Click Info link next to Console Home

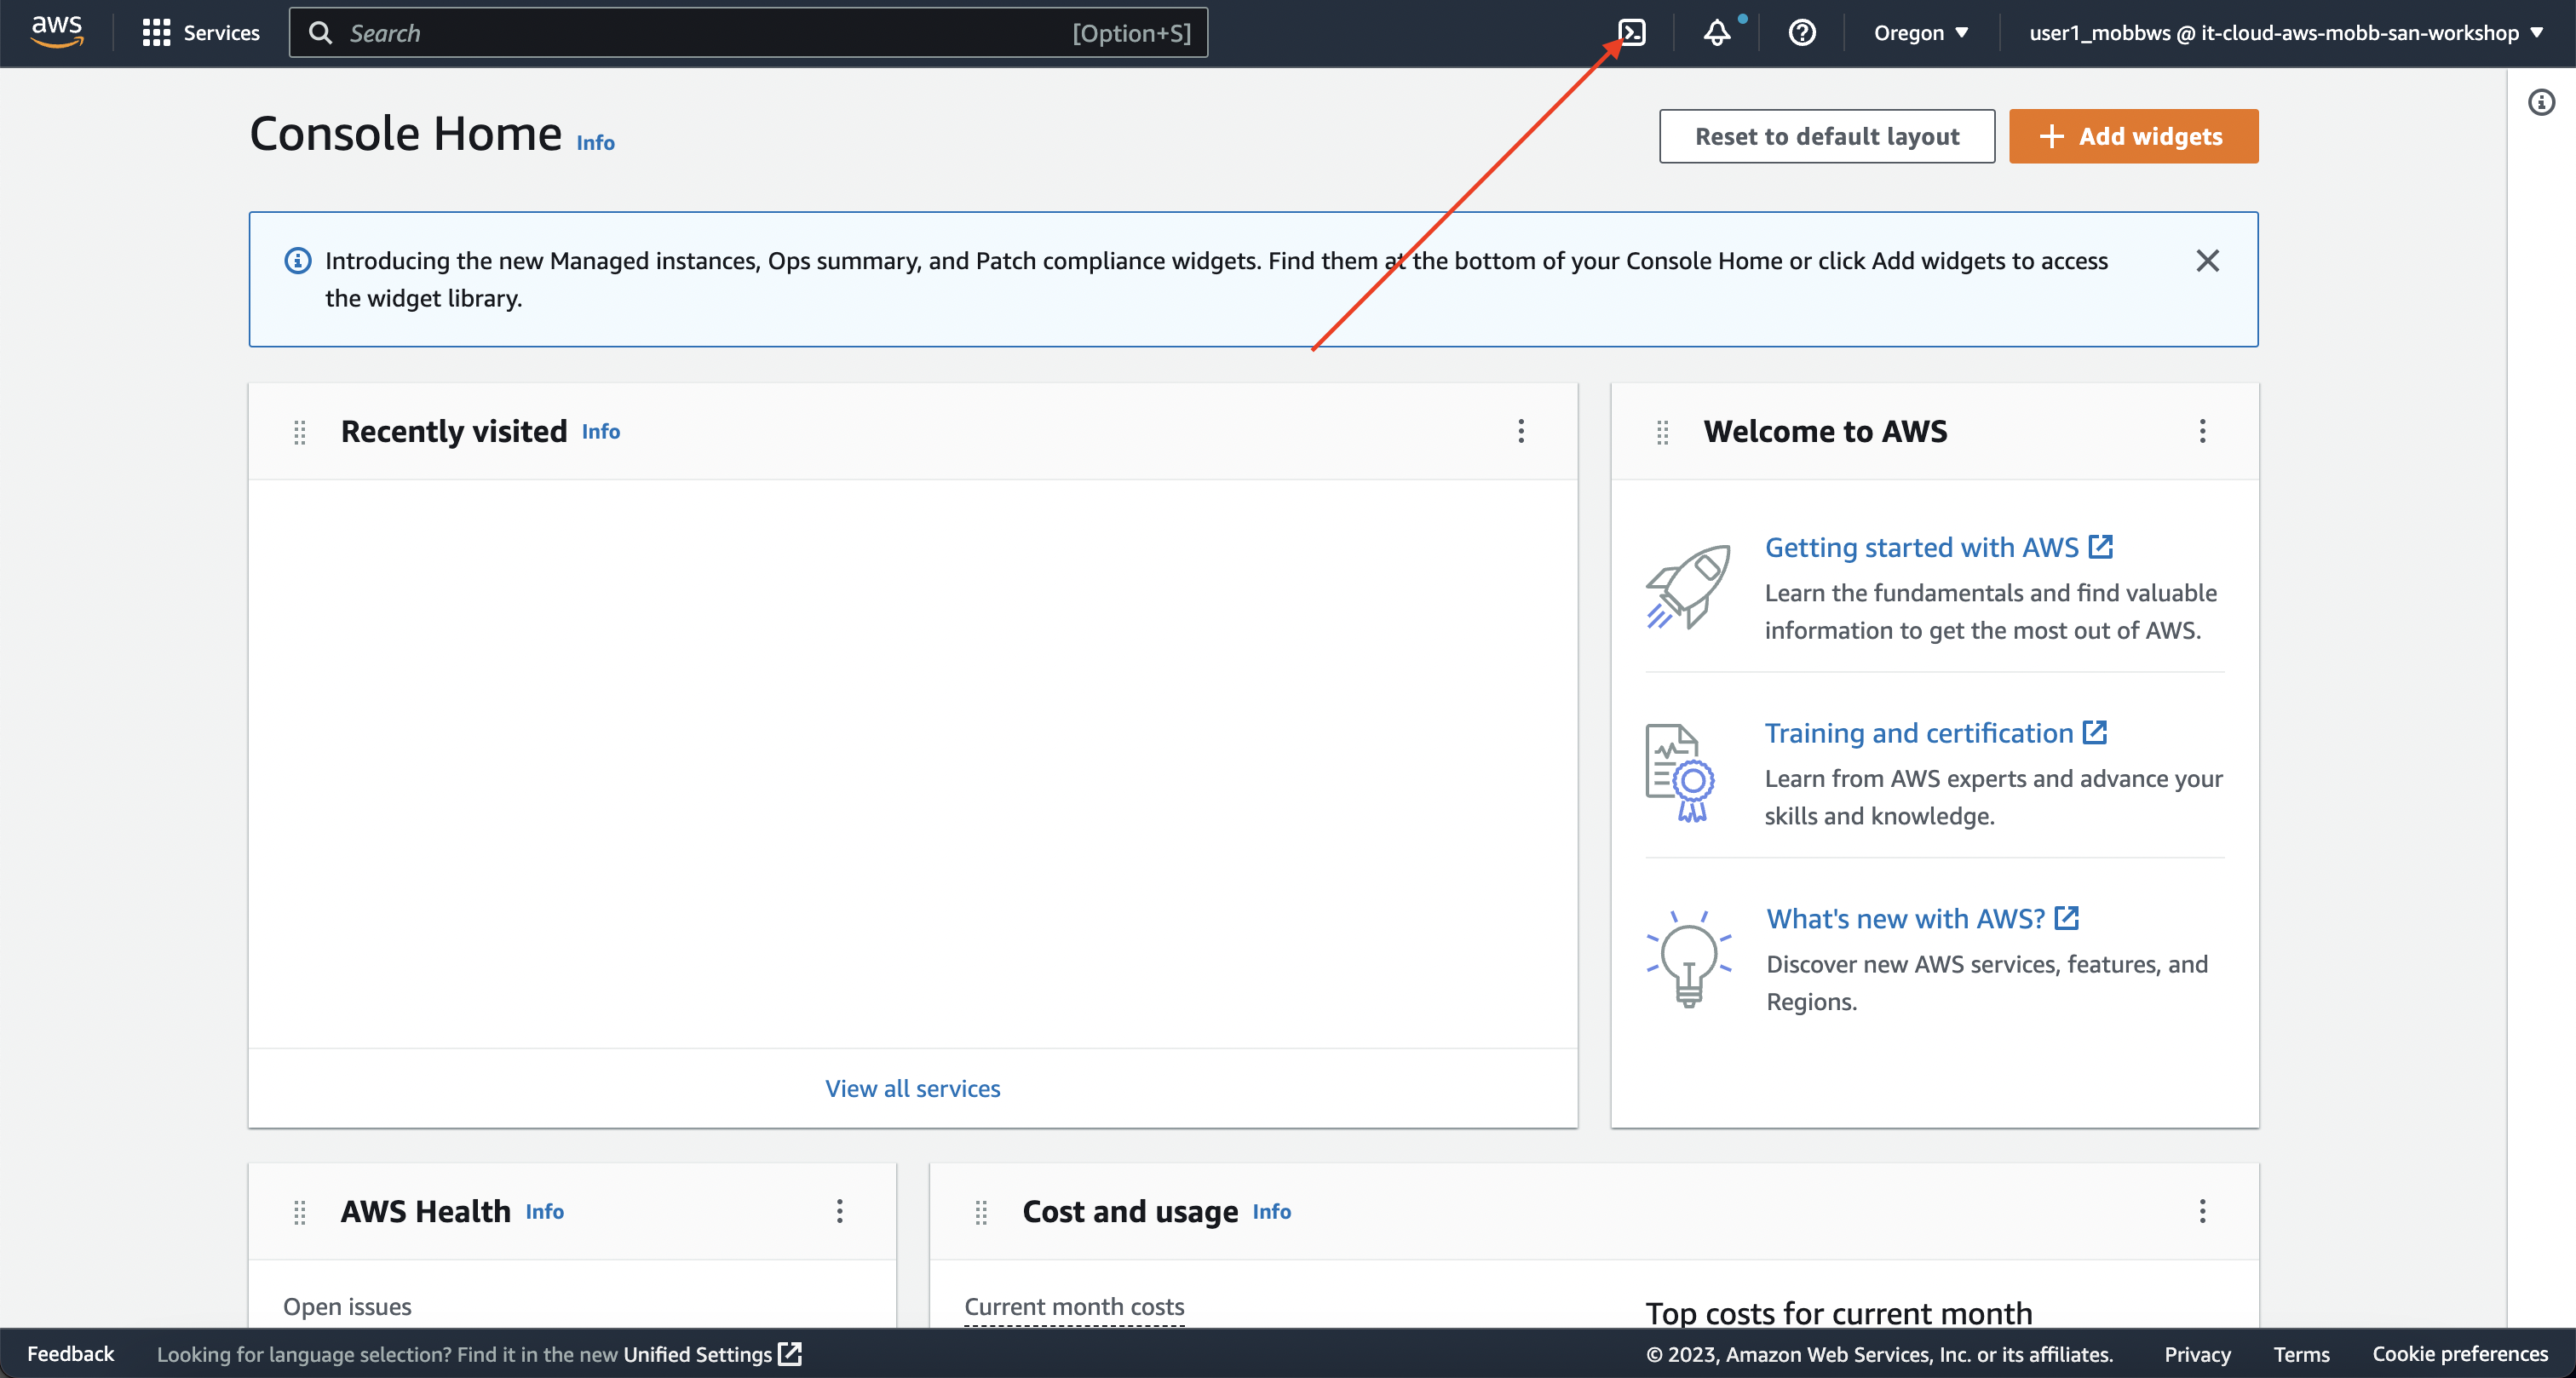pos(595,143)
